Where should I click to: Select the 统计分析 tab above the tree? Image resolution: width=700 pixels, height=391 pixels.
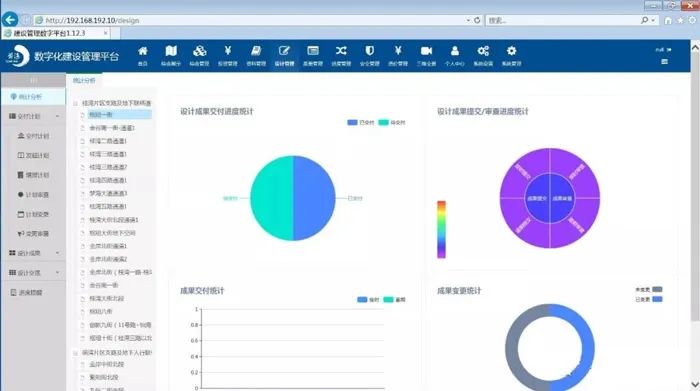(x=84, y=80)
